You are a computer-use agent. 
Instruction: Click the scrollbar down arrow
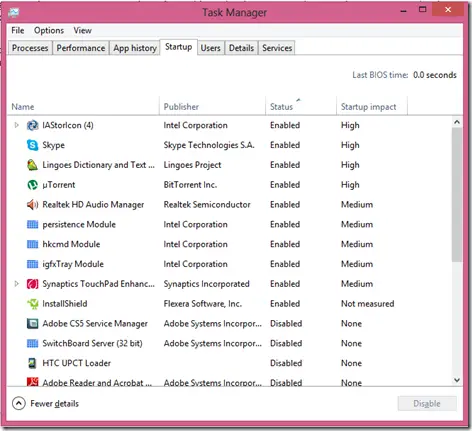(x=457, y=380)
